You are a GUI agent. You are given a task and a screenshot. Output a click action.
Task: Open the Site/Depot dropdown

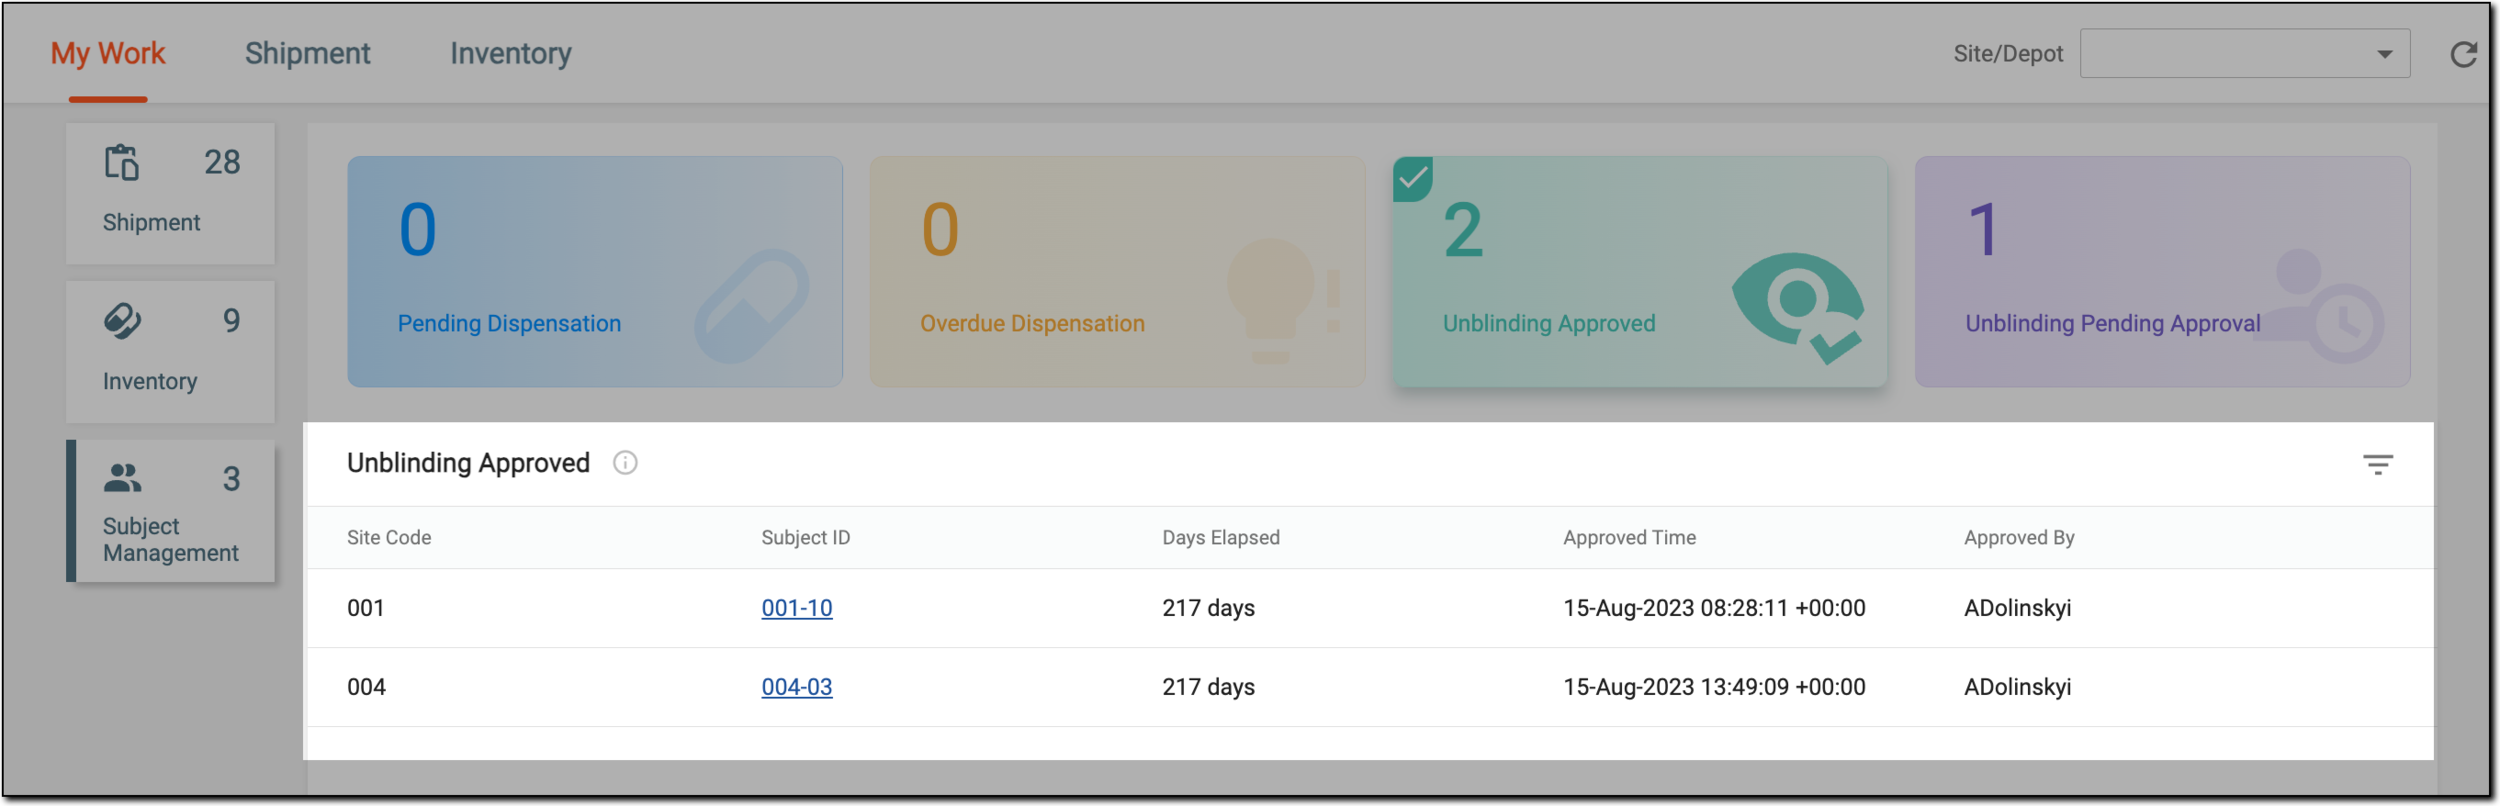tap(2244, 54)
